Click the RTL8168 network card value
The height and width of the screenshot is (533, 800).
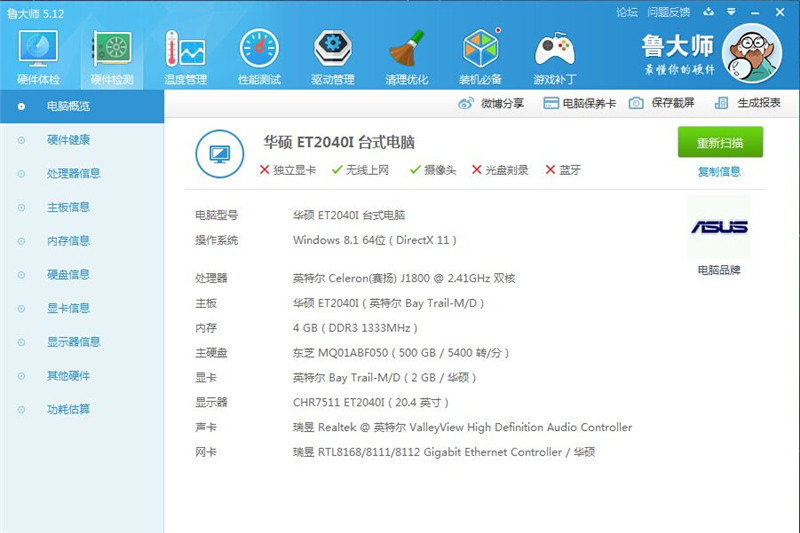coord(444,452)
